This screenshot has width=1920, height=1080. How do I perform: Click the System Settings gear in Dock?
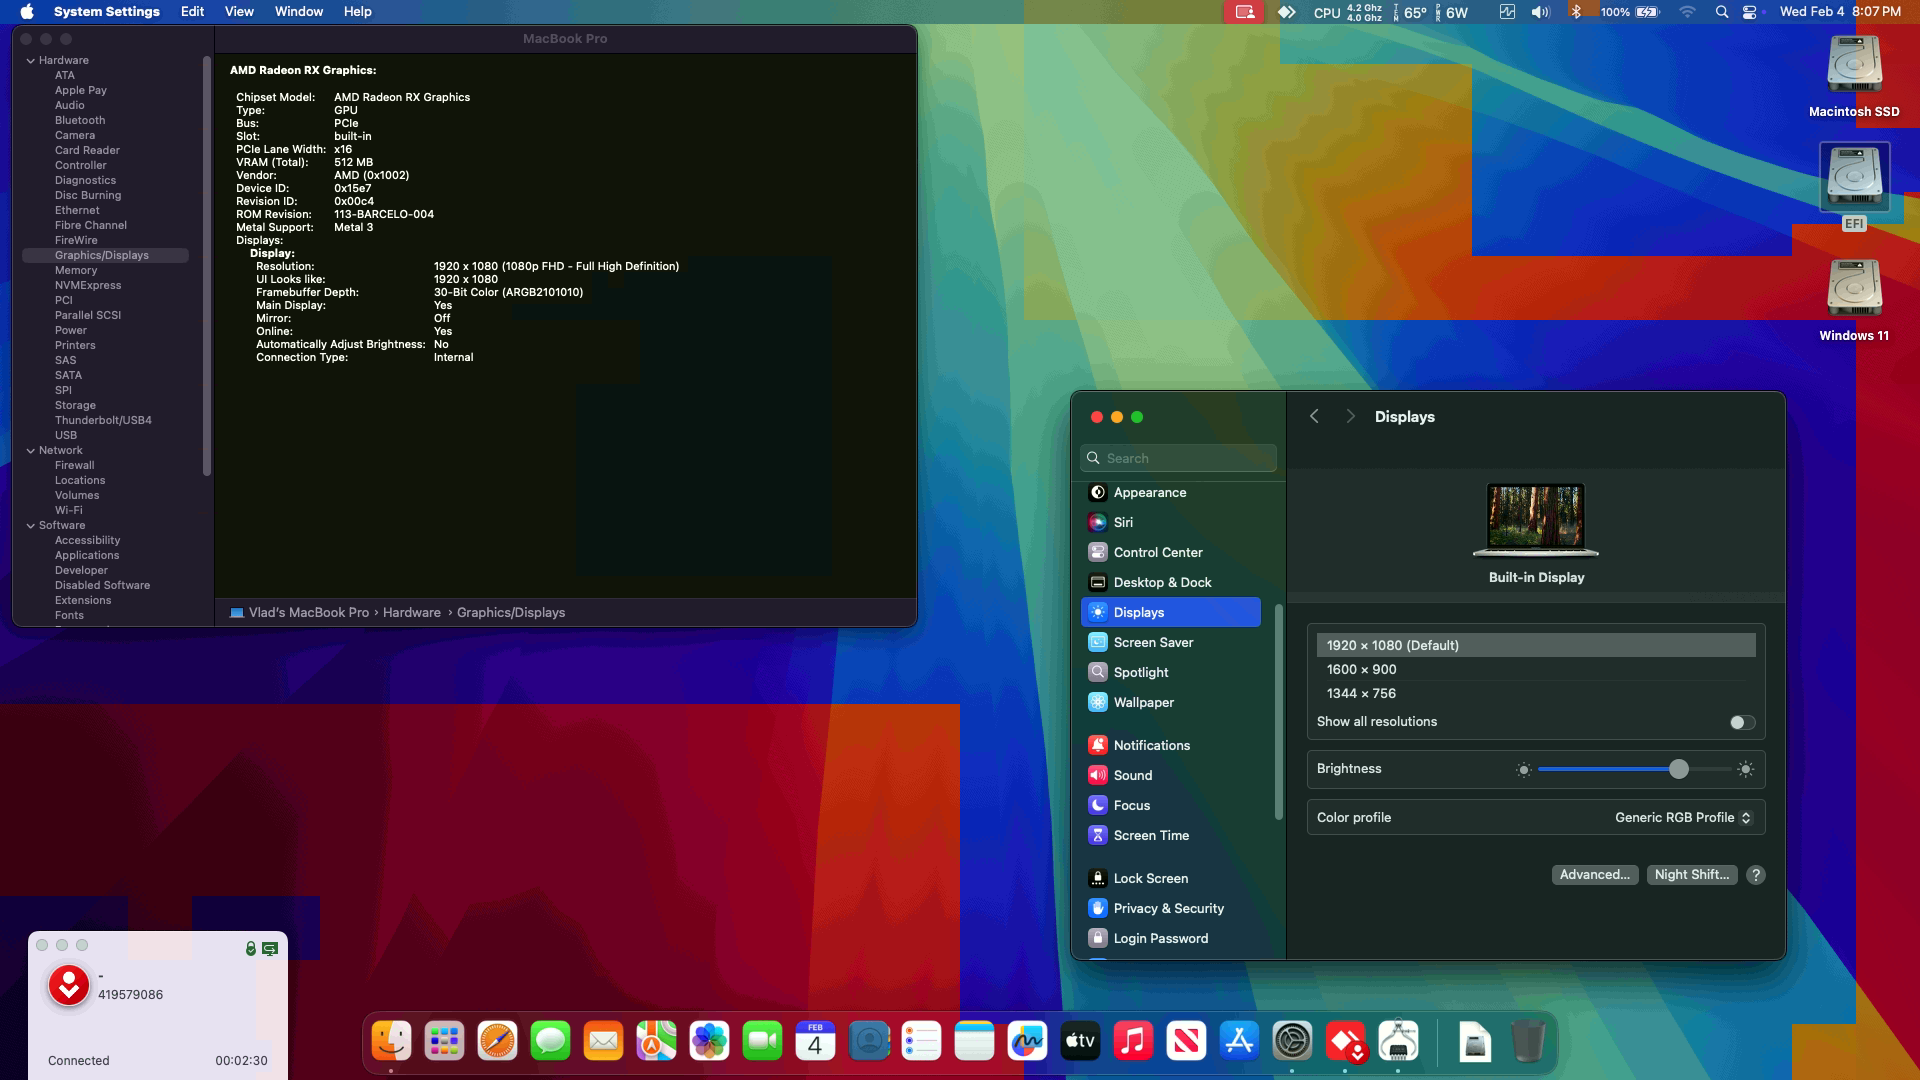(x=1292, y=1041)
